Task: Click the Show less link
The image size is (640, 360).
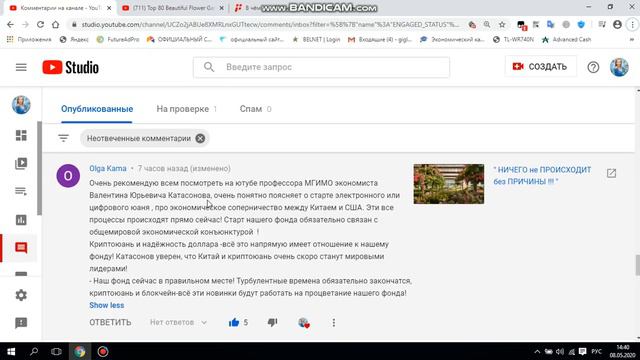Action: click(107, 305)
